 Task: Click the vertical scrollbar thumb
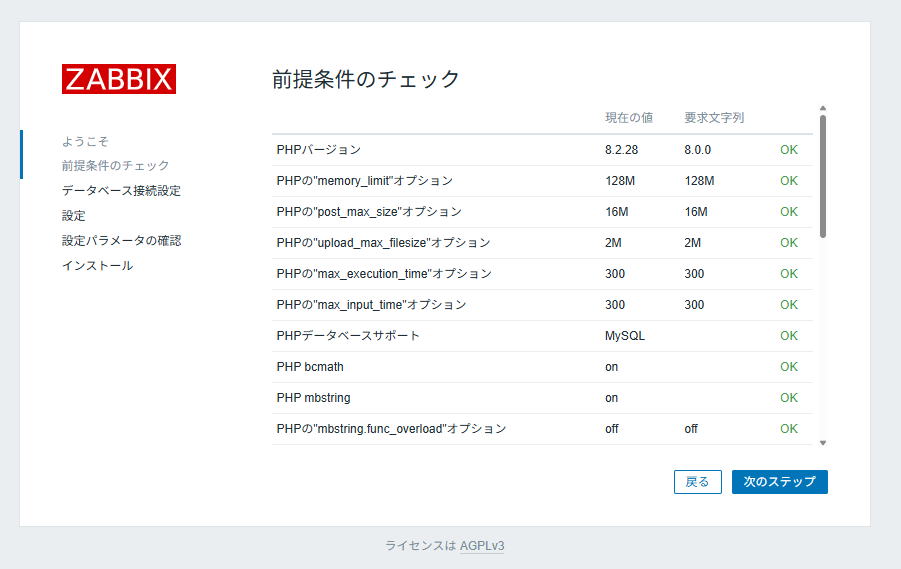823,176
